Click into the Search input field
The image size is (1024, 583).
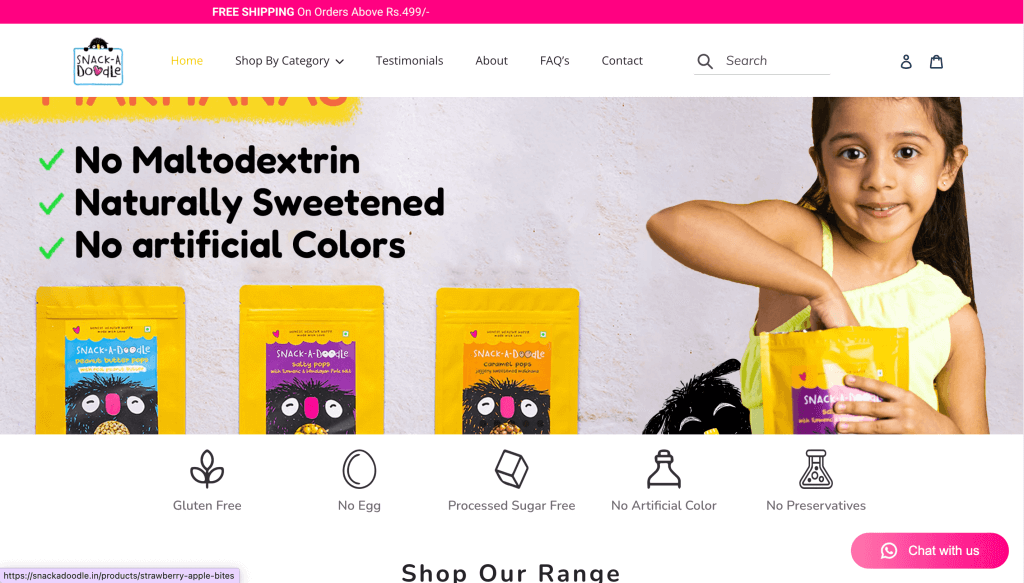[776, 61]
